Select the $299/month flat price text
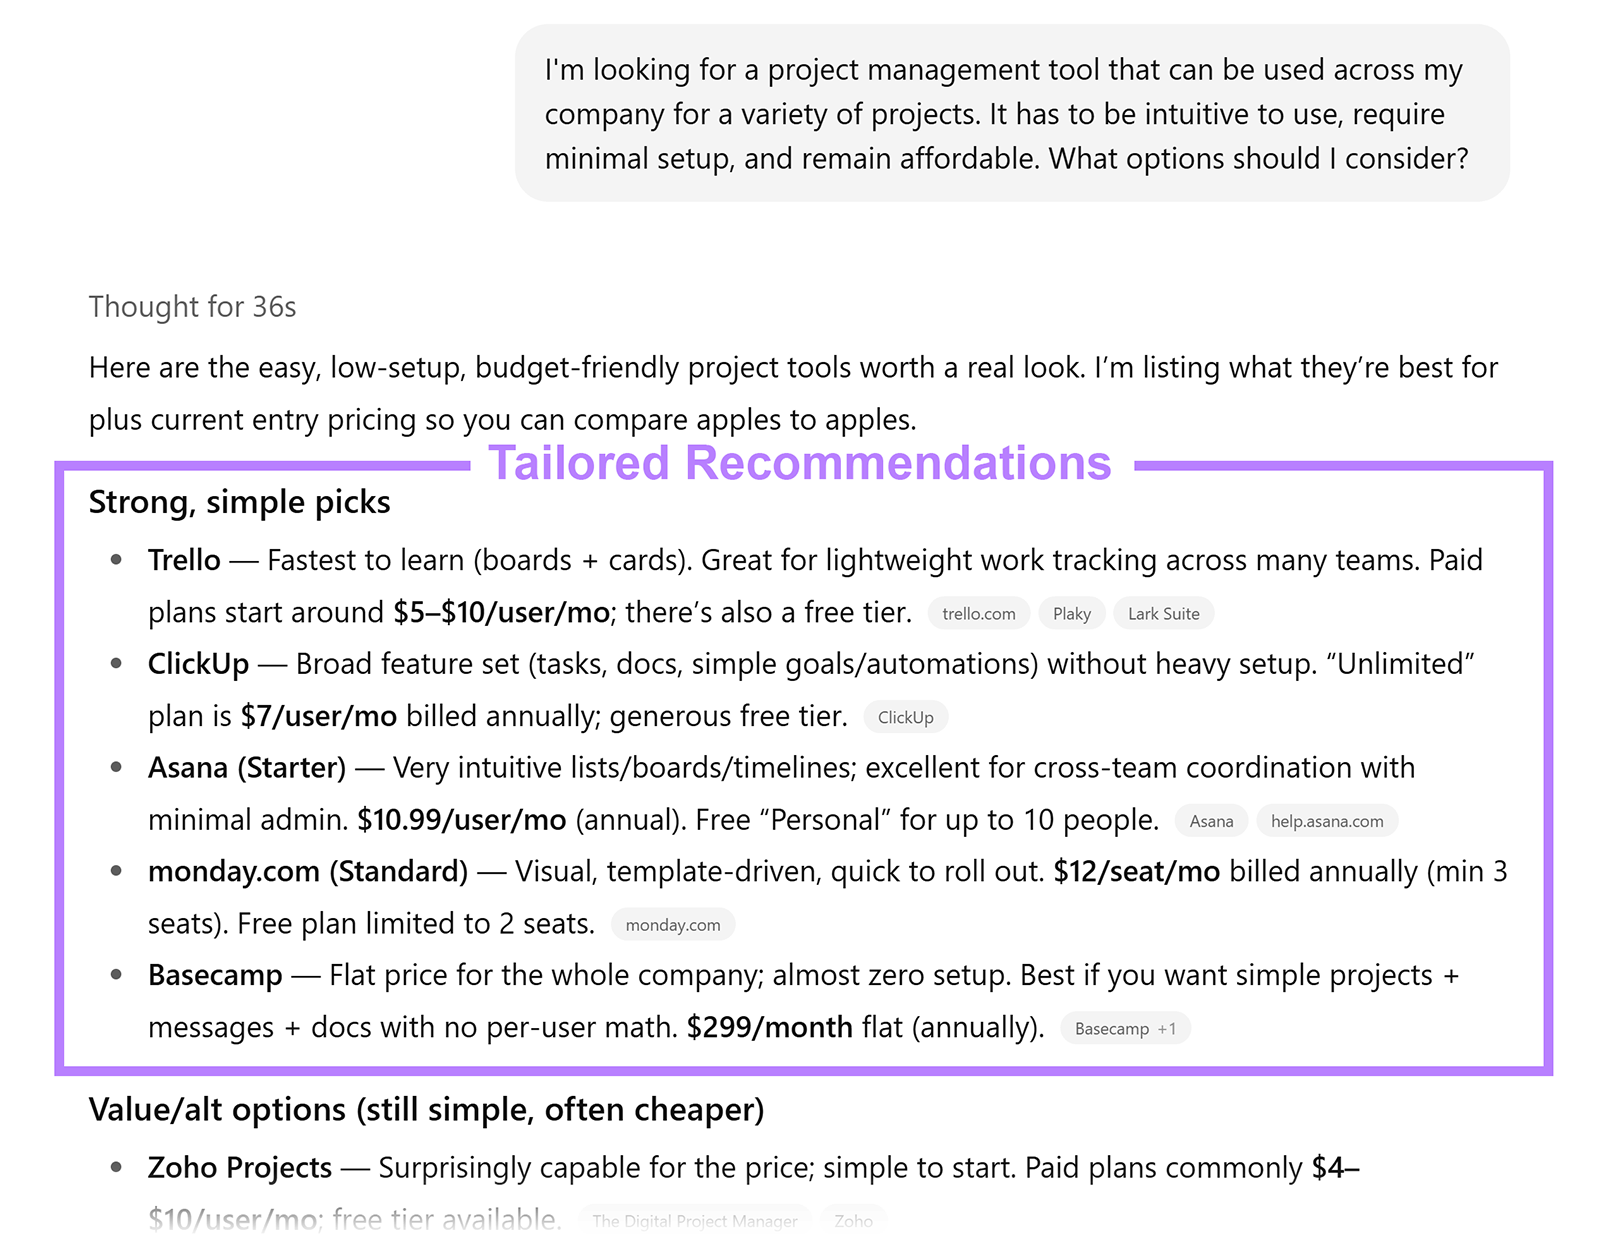 767,1027
